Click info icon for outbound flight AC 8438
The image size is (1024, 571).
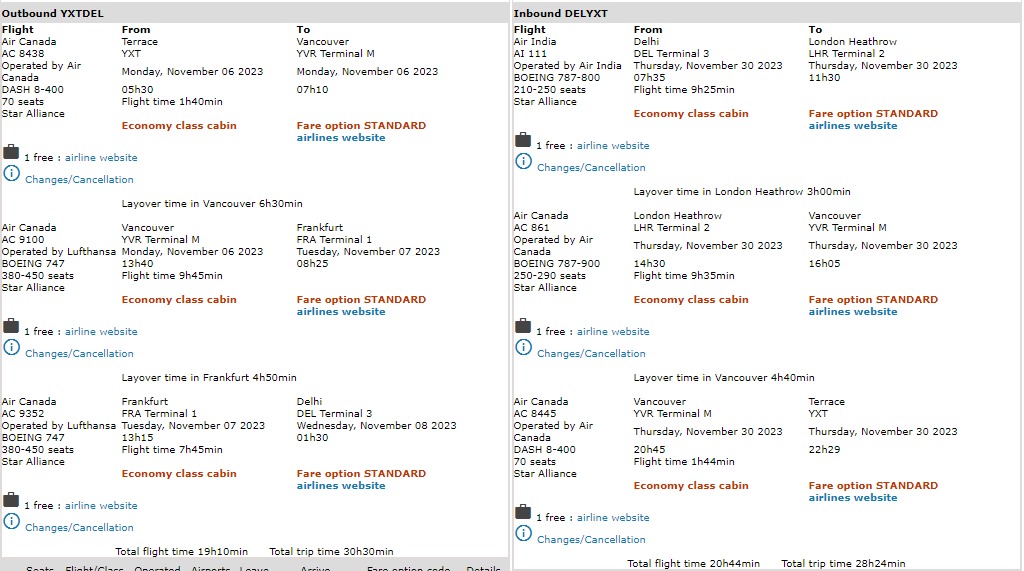[11, 173]
